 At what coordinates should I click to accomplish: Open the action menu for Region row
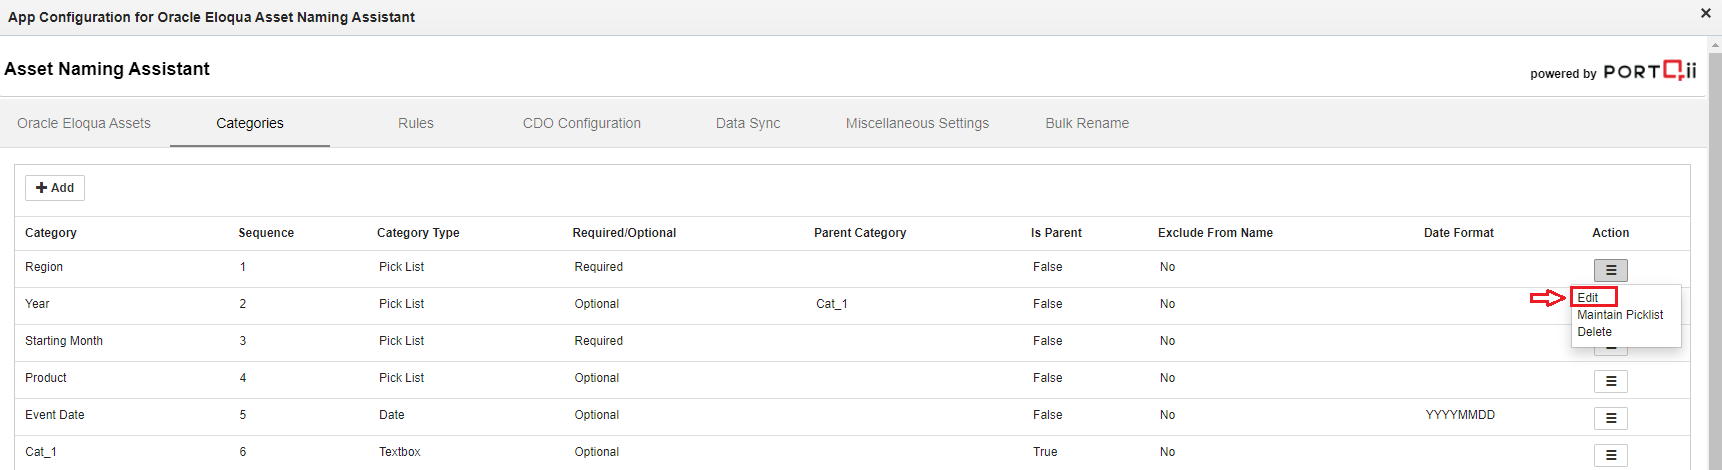[x=1610, y=270]
